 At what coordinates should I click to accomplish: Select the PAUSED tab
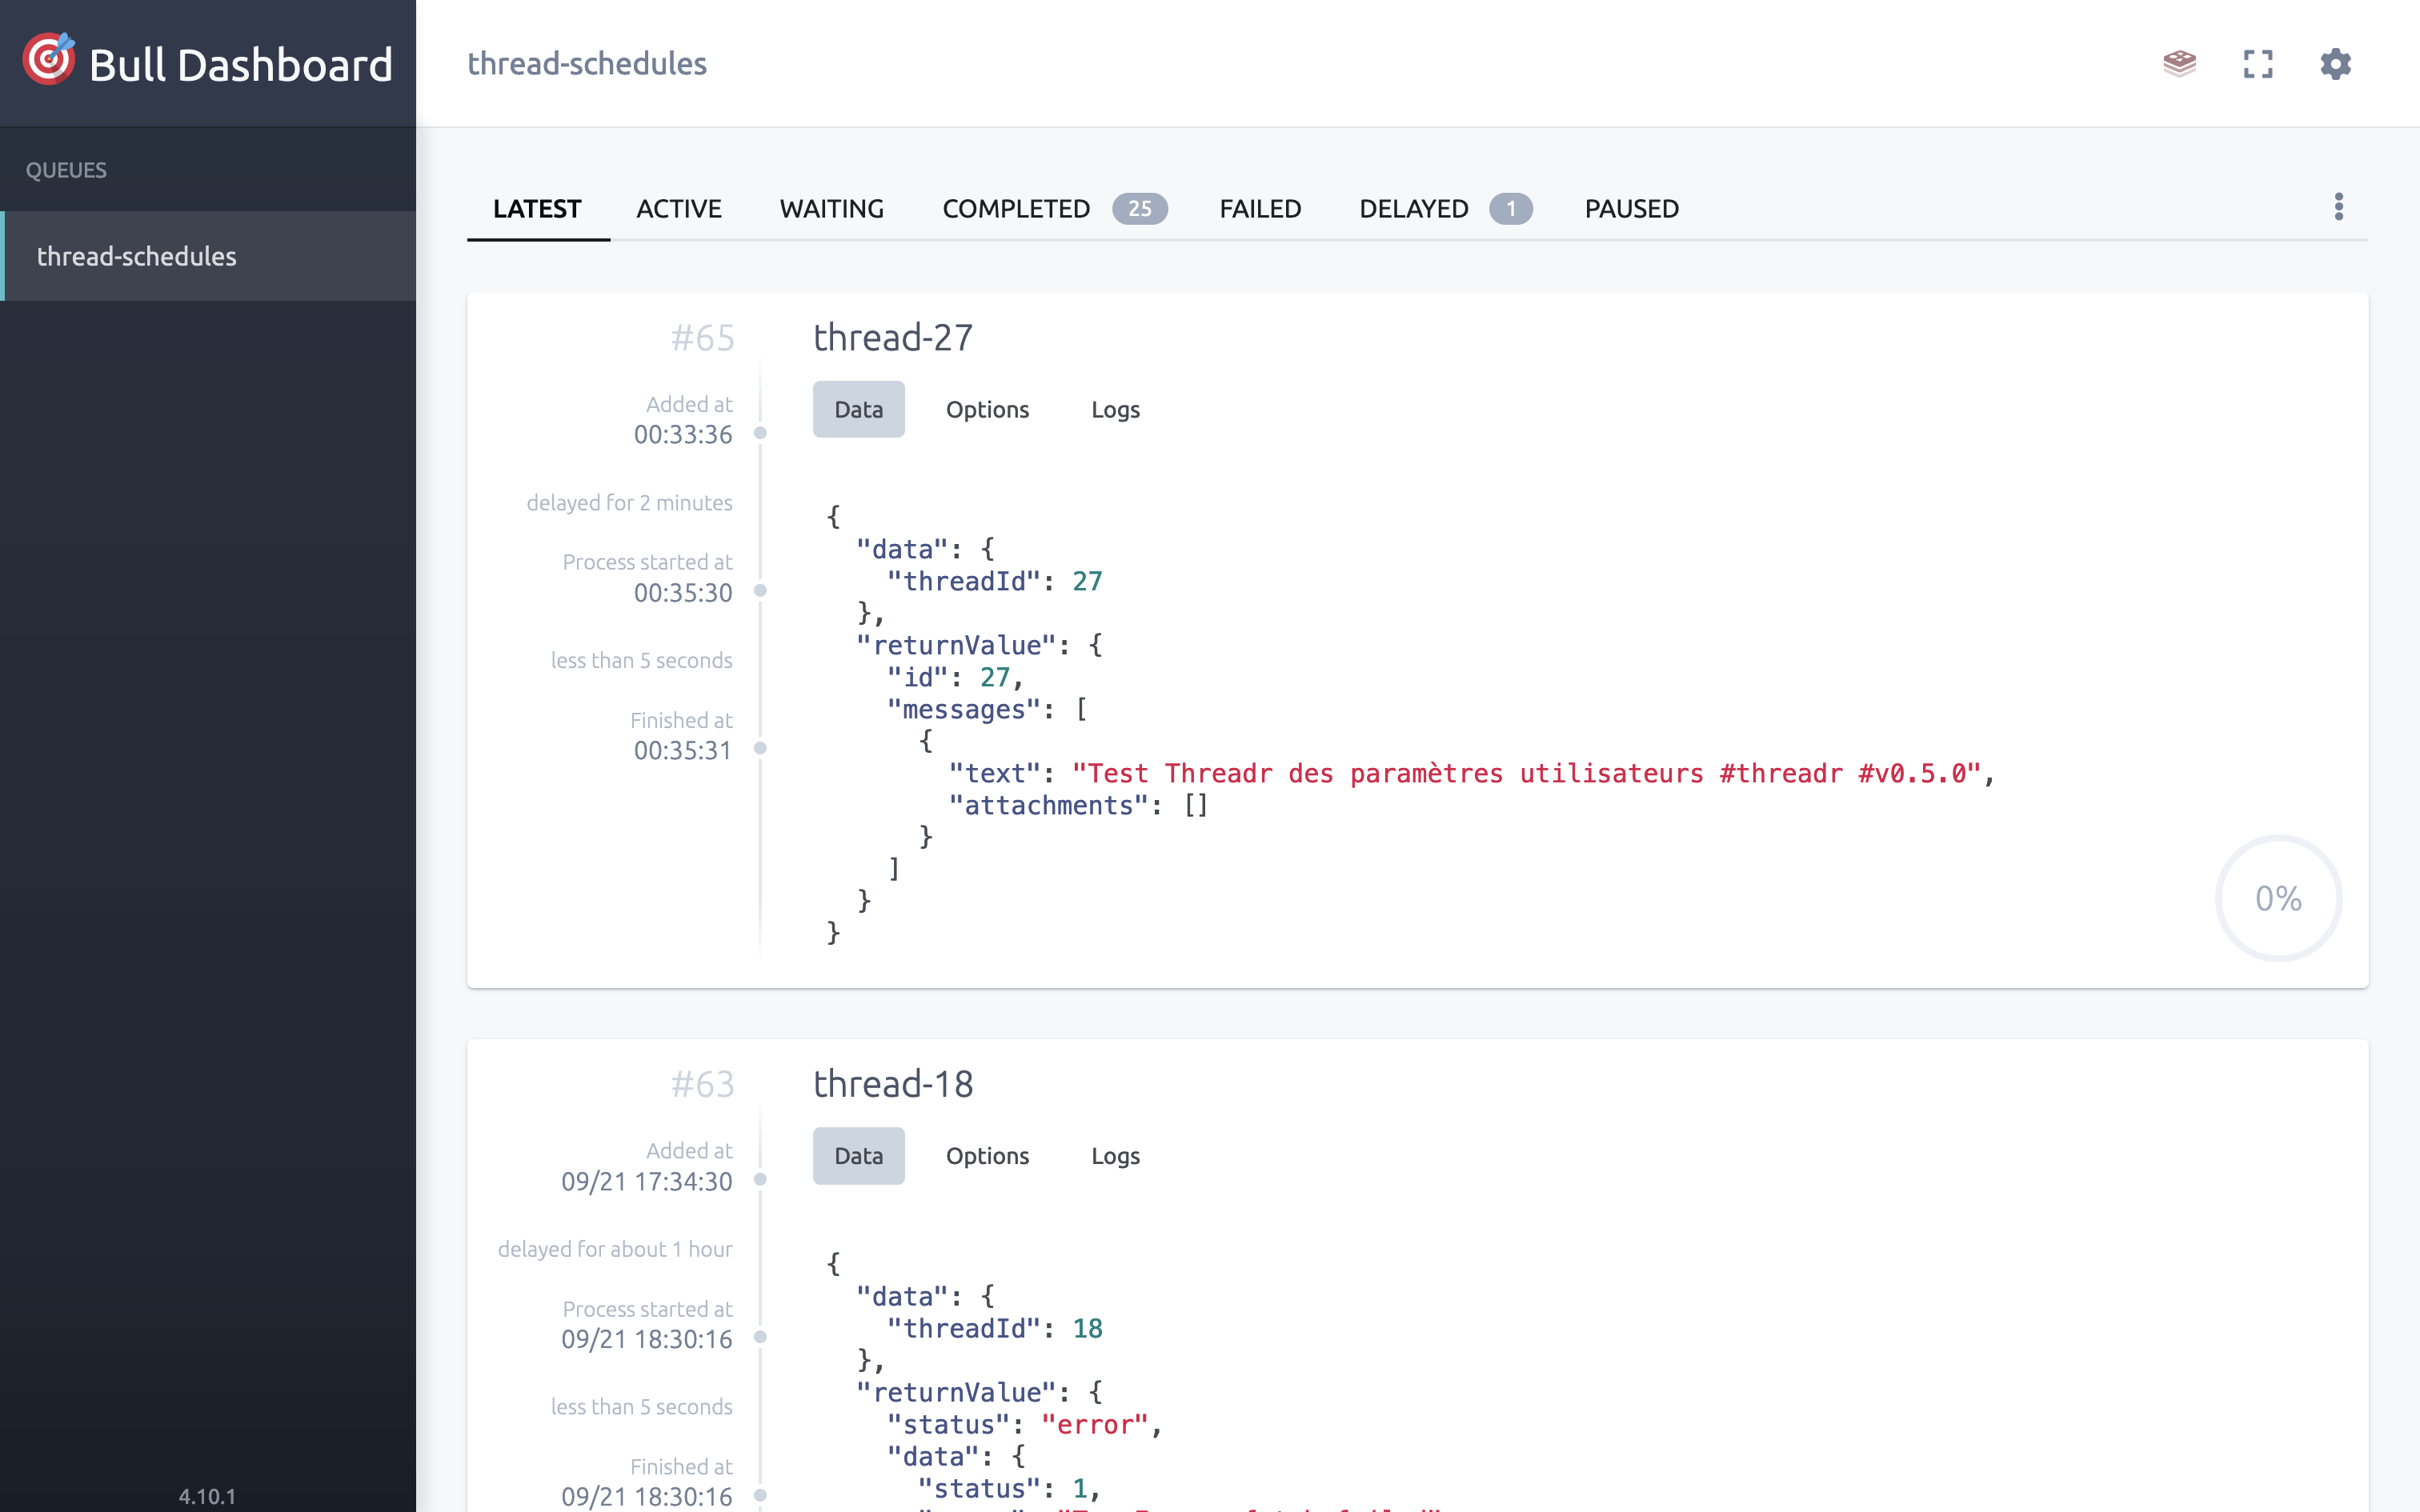pos(1631,209)
